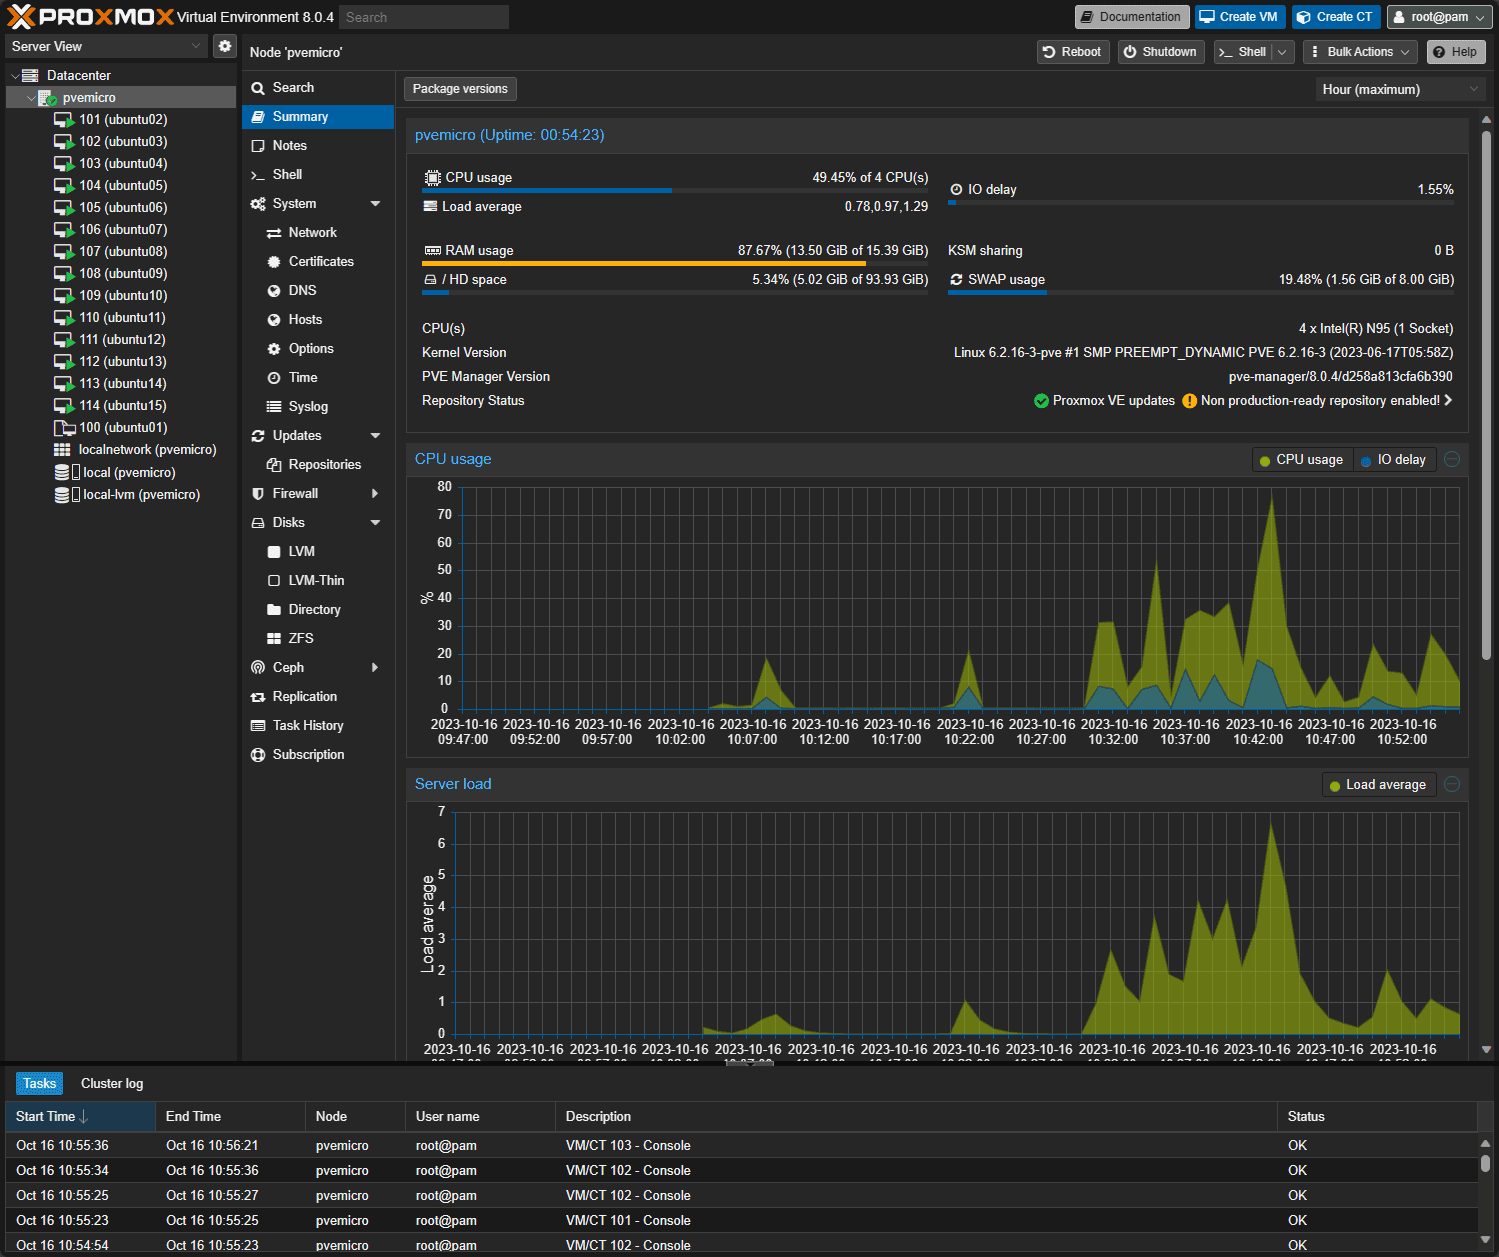Image resolution: width=1499 pixels, height=1257 pixels.
Task: Click the localnetwork (pvemicro) grid icon
Action: [x=62, y=450]
